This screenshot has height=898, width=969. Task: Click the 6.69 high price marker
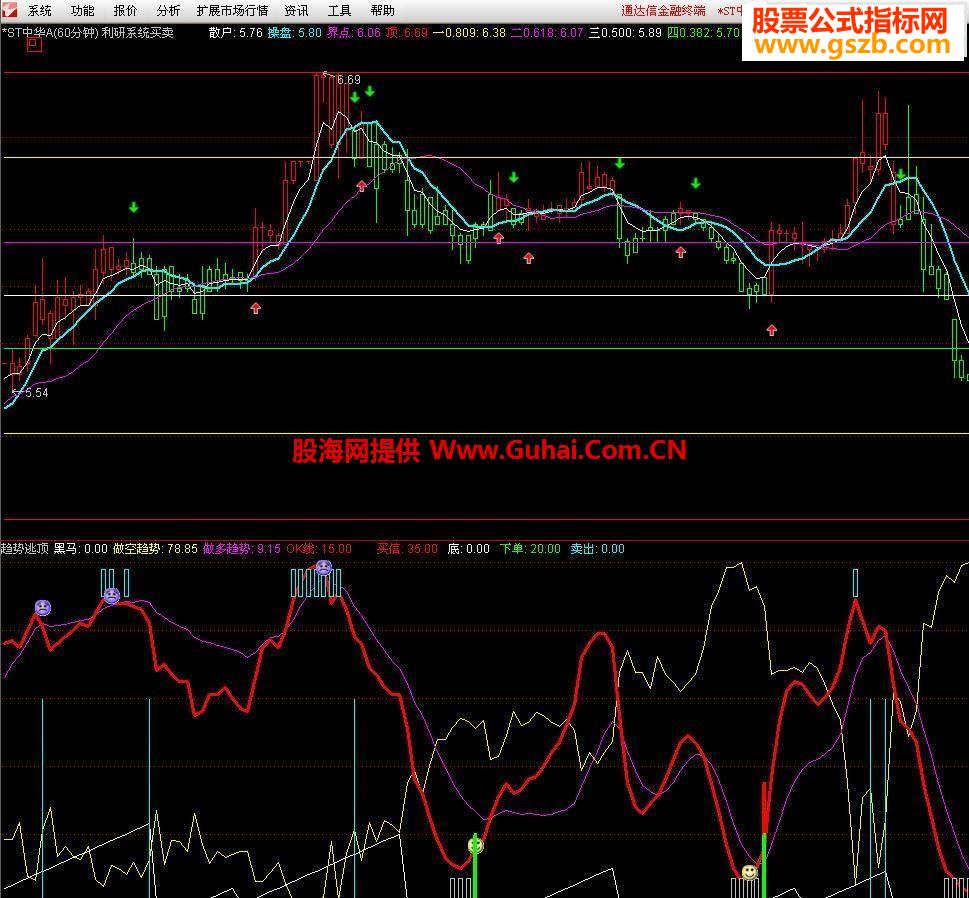pyautogui.click(x=349, y=80)
